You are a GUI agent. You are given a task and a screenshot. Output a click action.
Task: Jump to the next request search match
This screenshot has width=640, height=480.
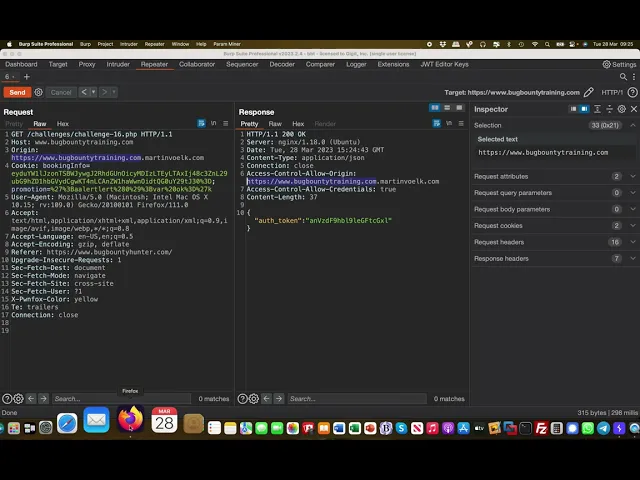click(x=43, y=398)
